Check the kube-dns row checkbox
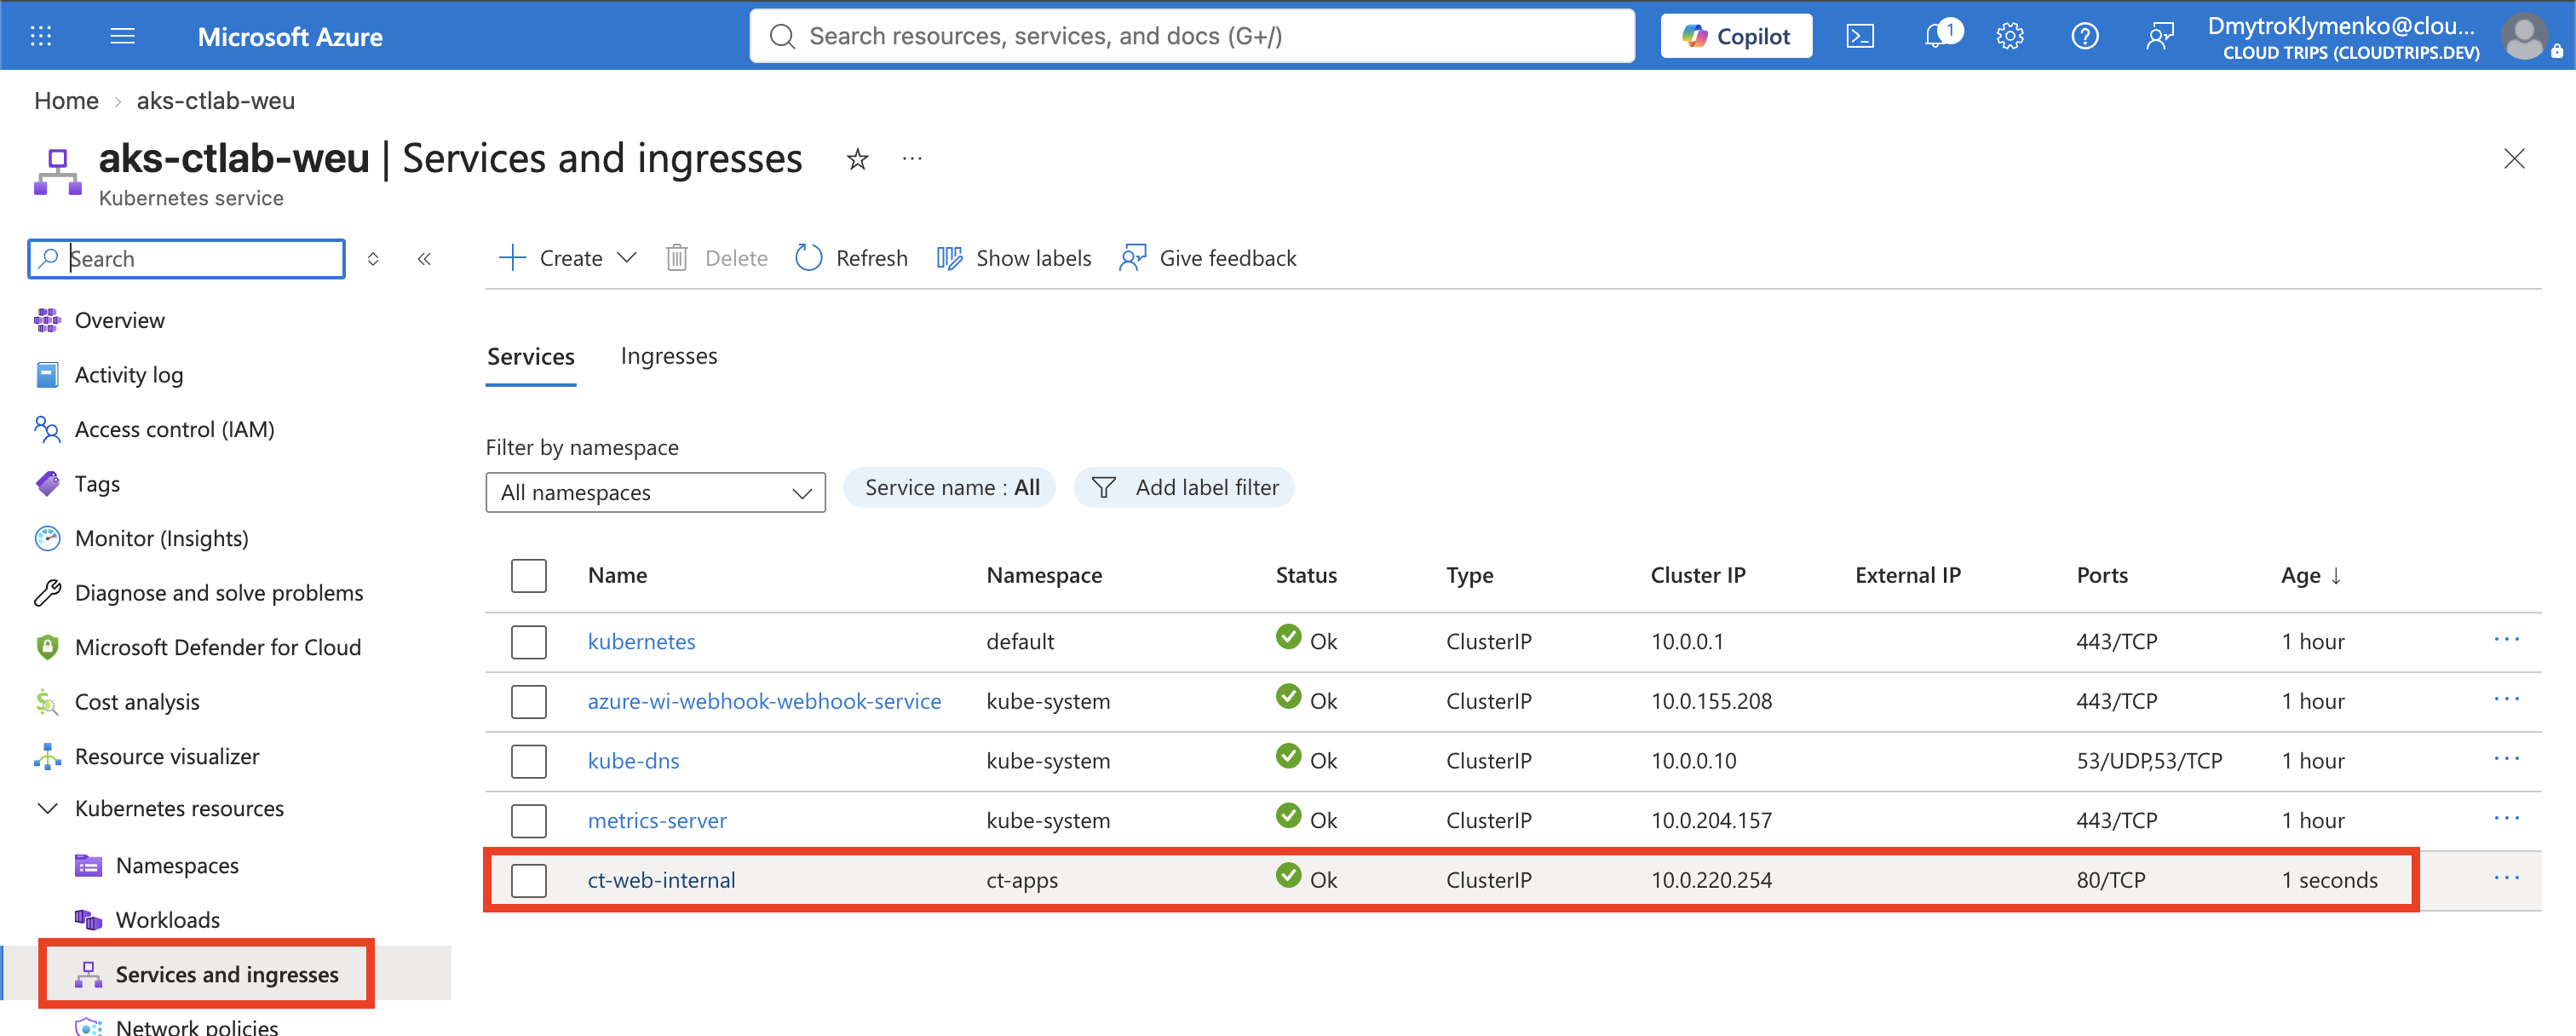Screen dimensions: 2576x1036 pyautogui.click(x=528, y=760)
